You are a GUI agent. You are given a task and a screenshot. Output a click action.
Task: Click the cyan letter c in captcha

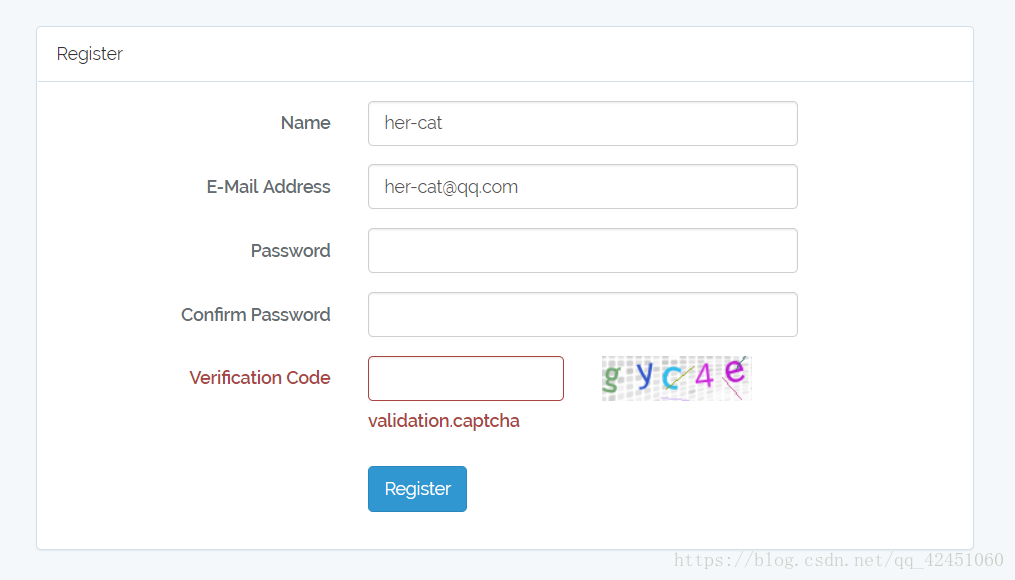672,377
